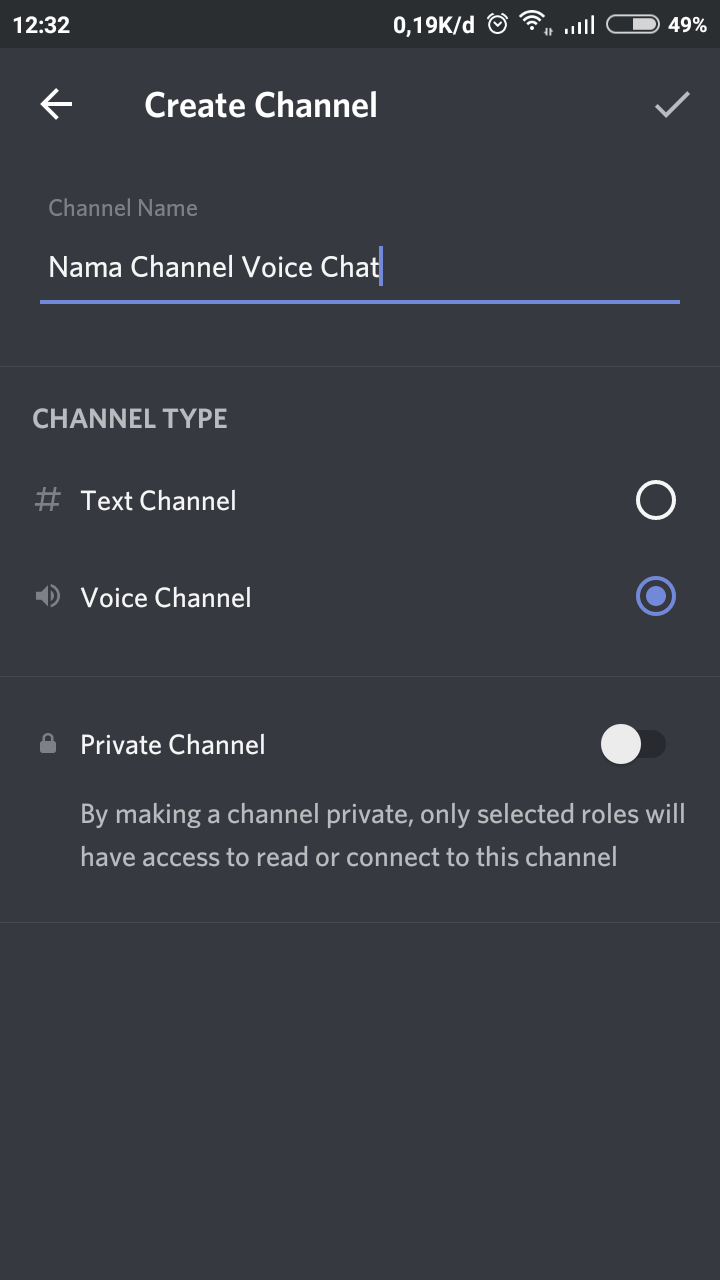
Task: Tap the clock time in status bar
Action: pos(41,25)
